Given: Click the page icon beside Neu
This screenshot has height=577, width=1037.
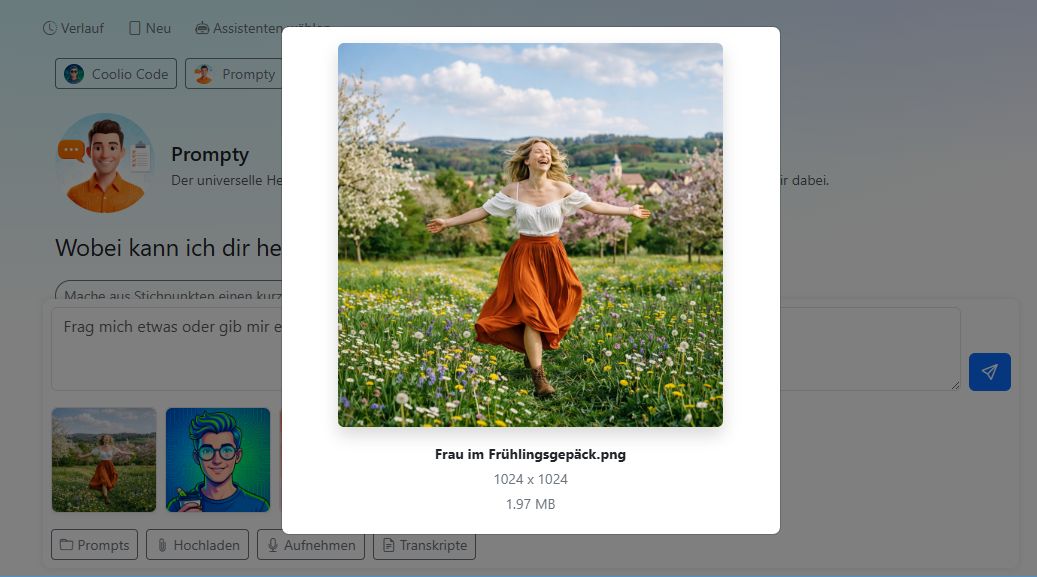Looking at the screenshot, I should [134, 28].
